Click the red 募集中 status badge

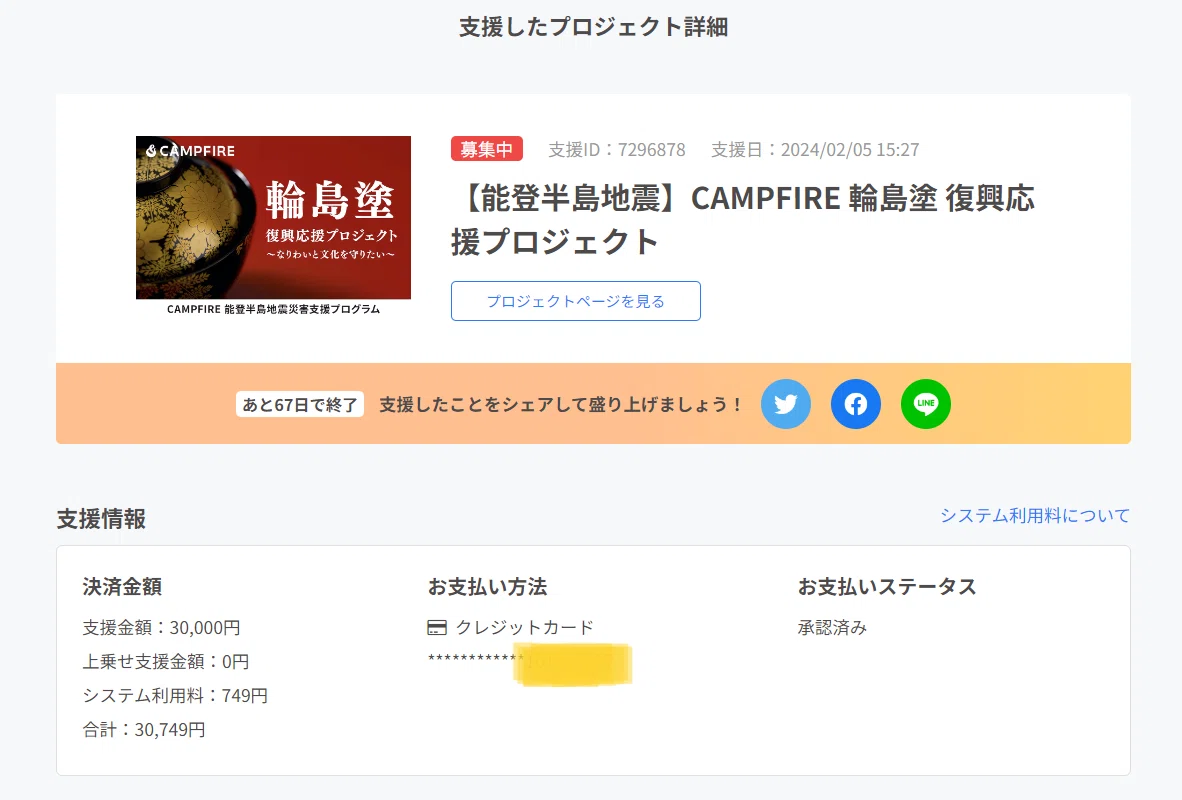[x=487, y=149]
